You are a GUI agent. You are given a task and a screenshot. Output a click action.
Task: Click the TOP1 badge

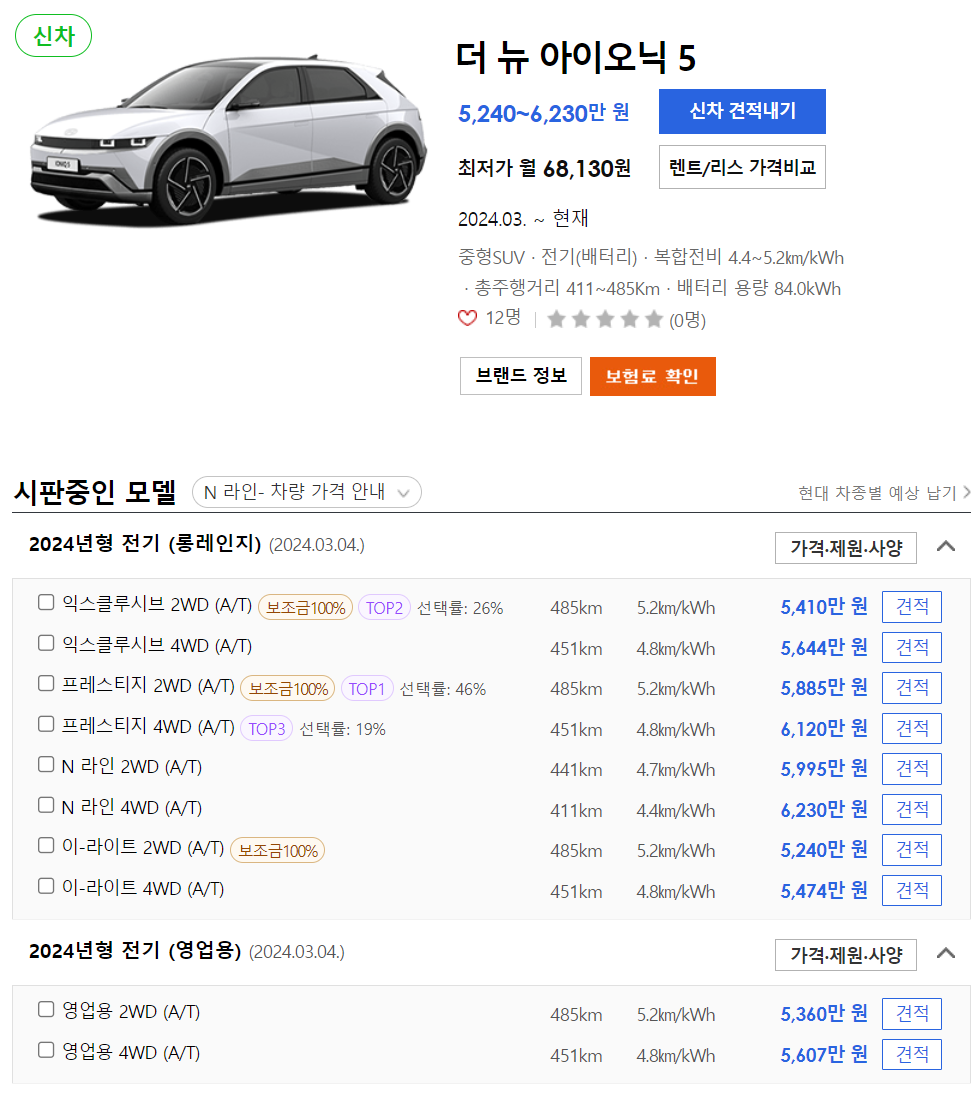(367, 689)
